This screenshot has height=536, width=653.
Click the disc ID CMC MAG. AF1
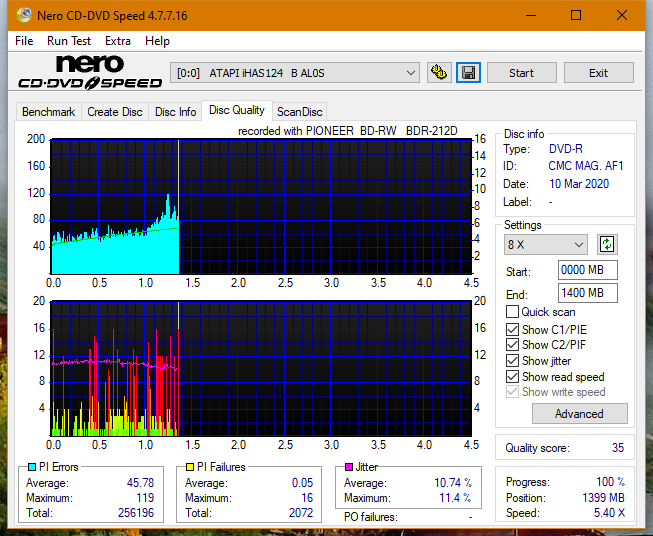pyautogui.click(x=586, y=166)
